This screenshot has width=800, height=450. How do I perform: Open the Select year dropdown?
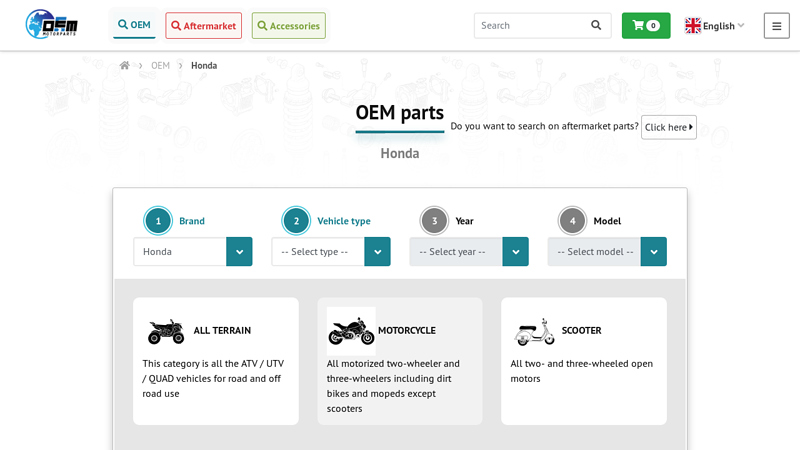[x=469, y=252]
